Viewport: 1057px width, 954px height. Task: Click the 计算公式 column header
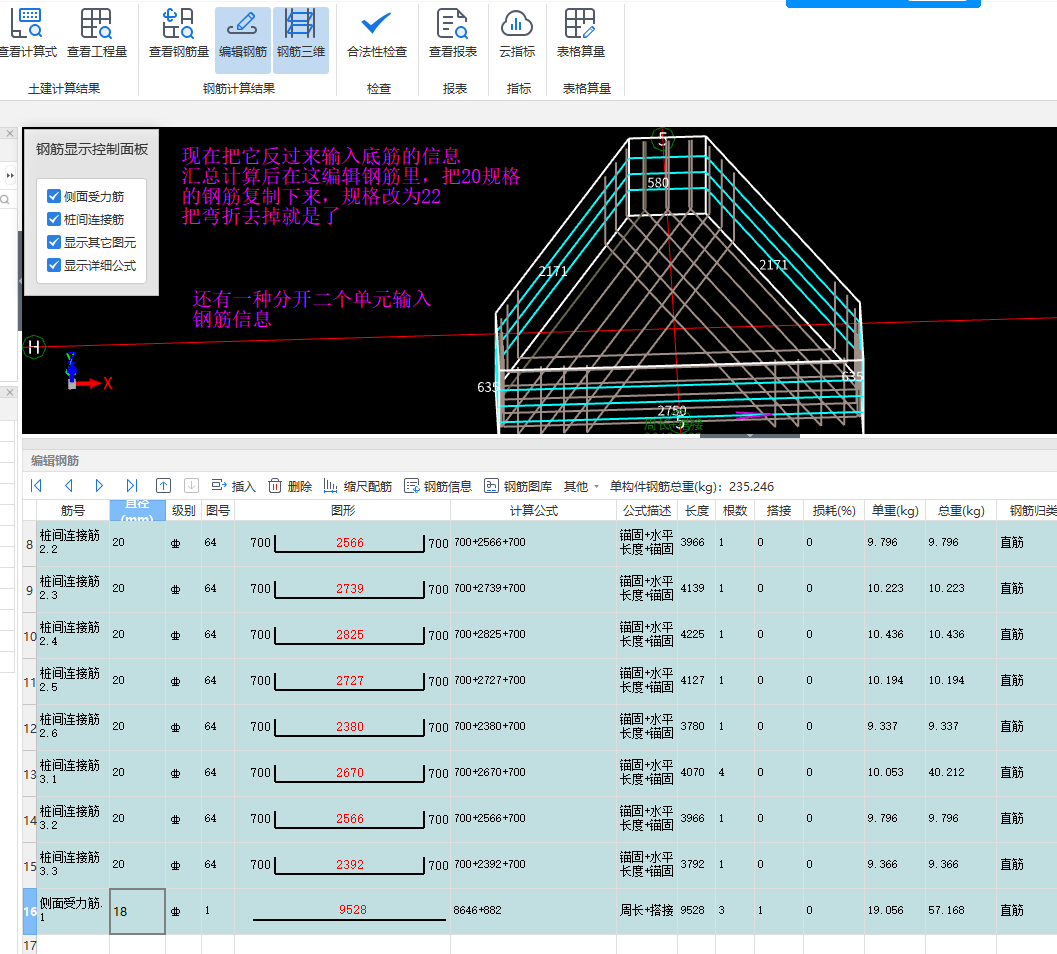[x=533, y=510]
